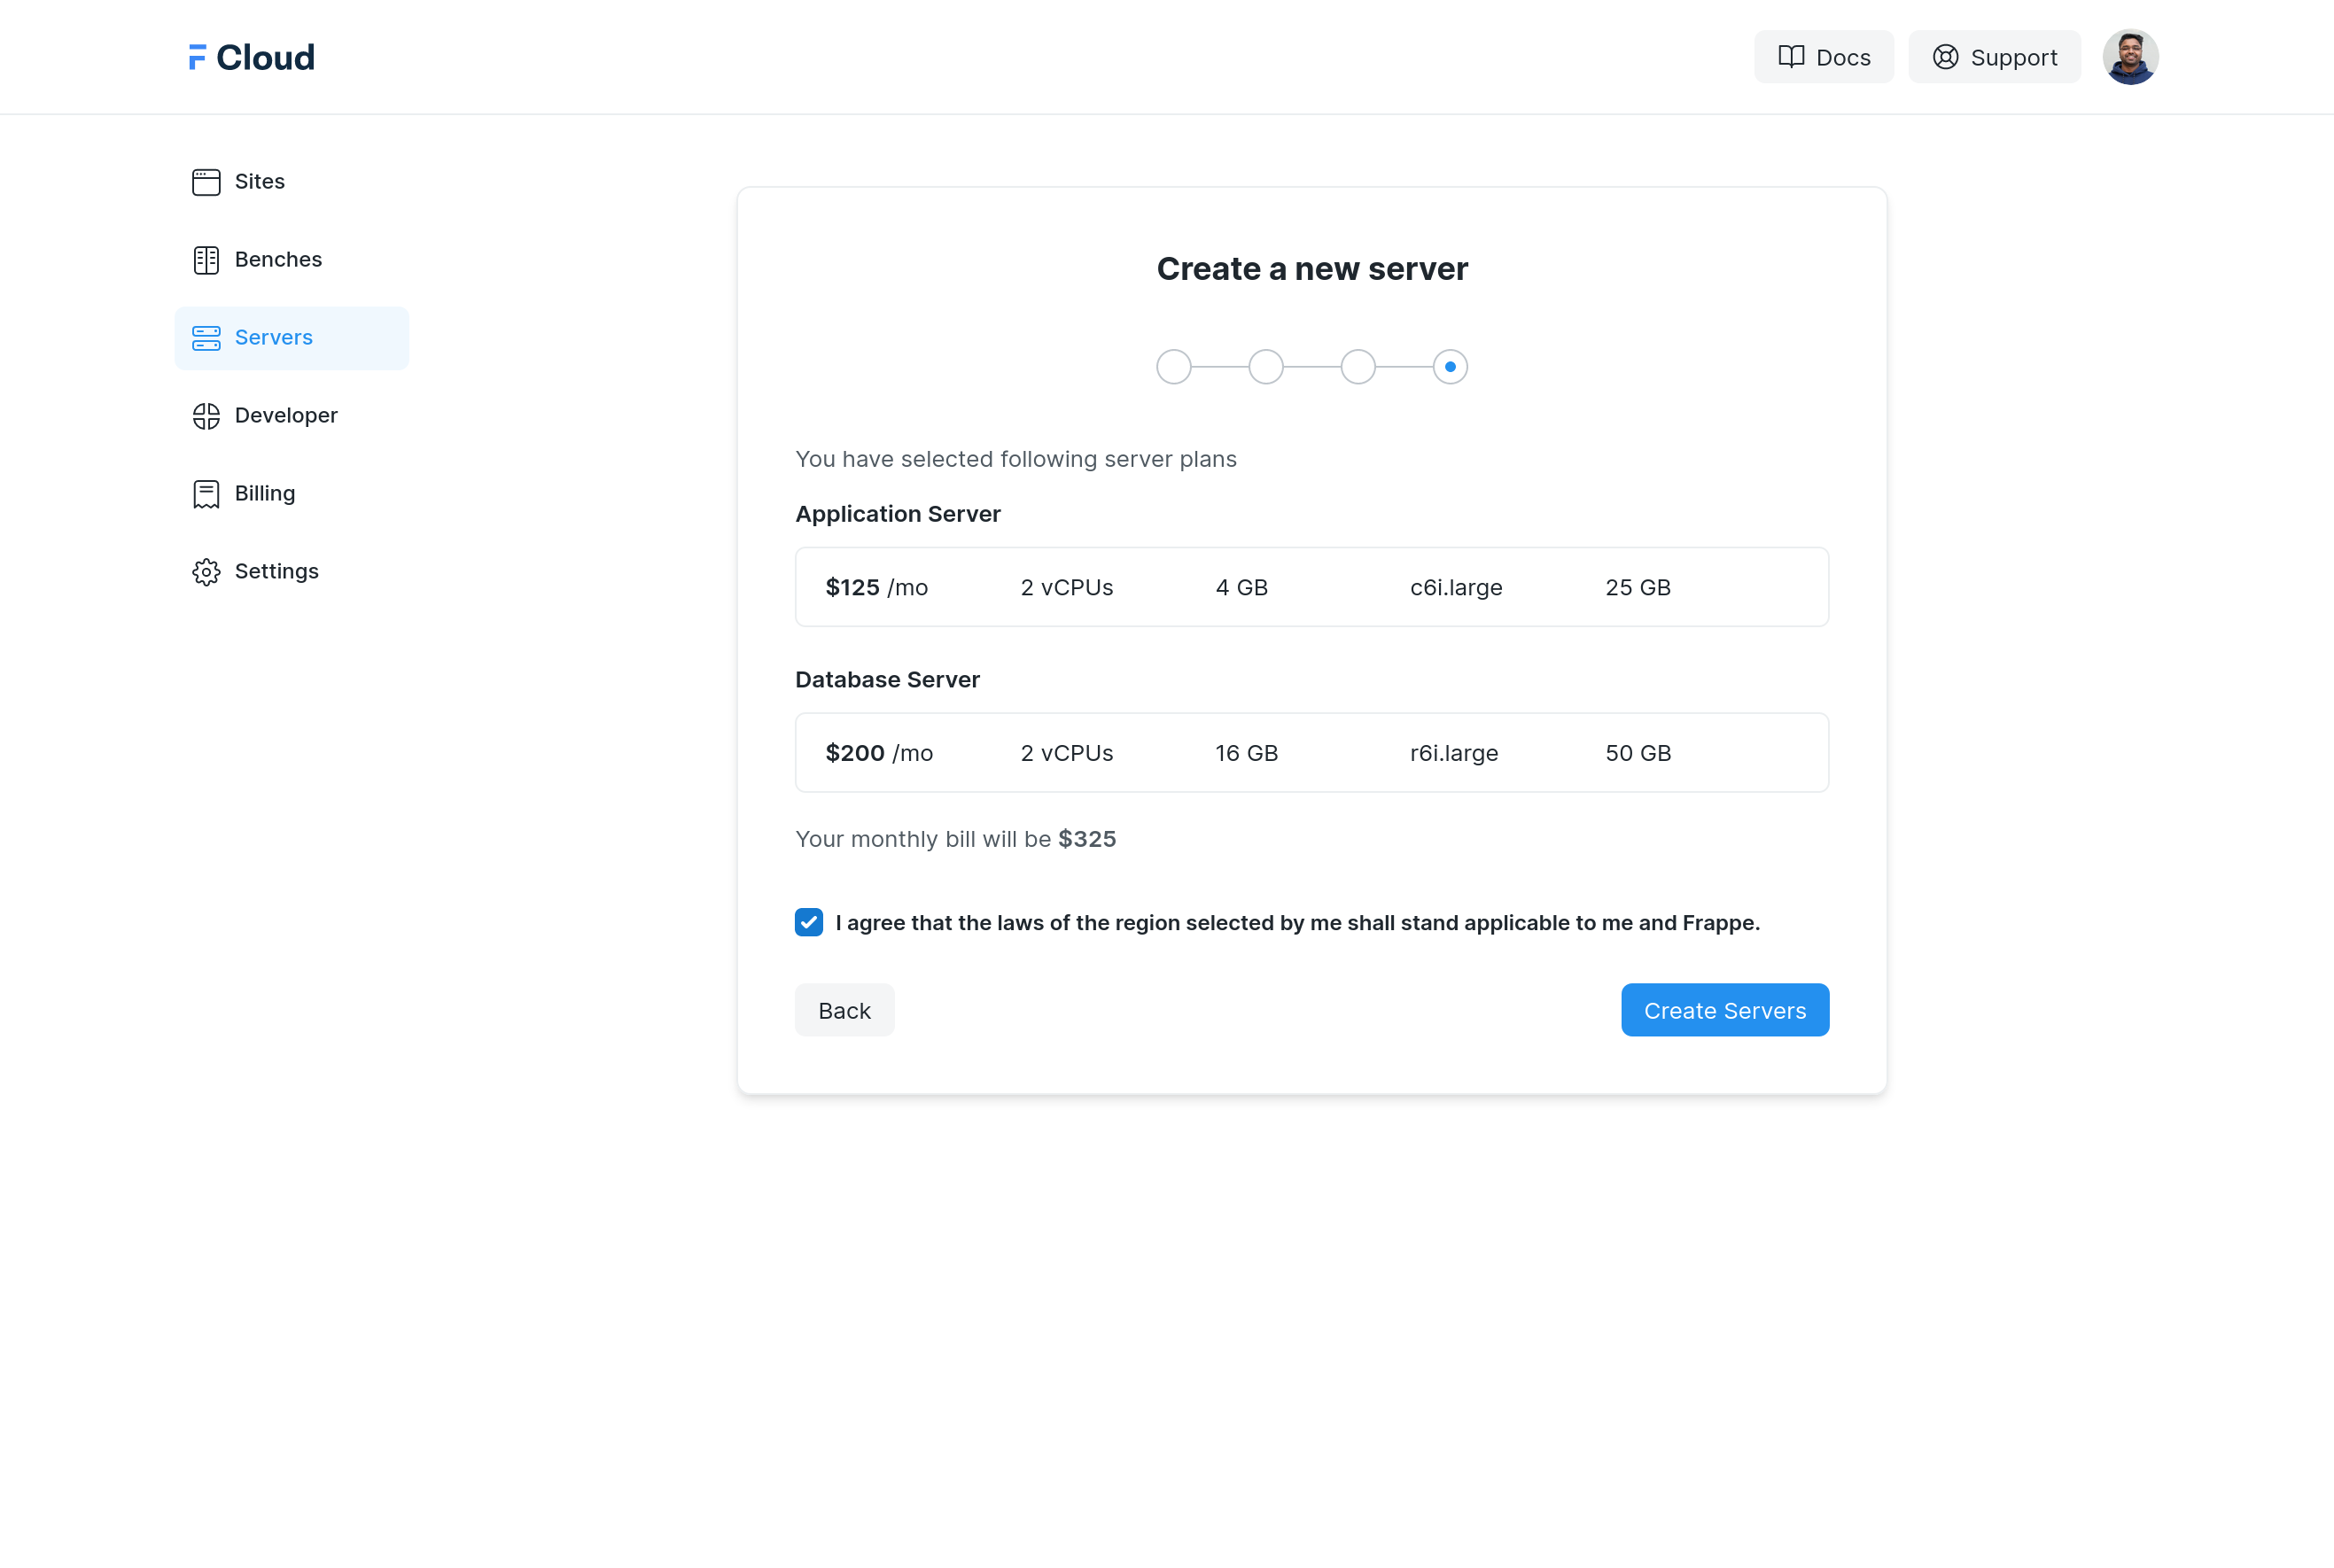Click the Sites navigation icon
The height and width of the screenshot is (1568, 2334).
205,180
